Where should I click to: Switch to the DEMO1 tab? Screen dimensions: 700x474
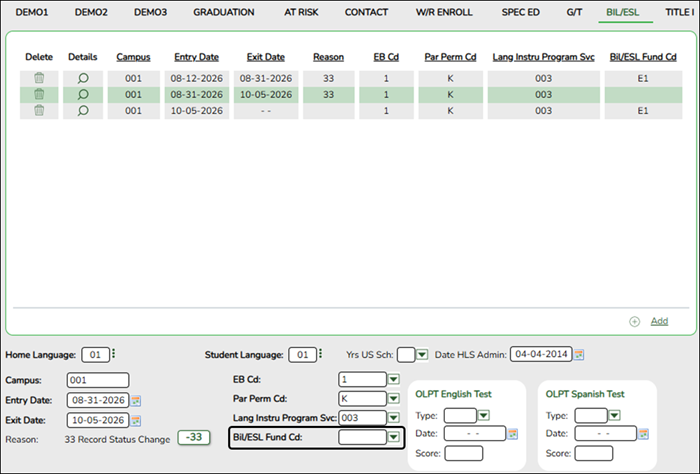coord(32,12)
